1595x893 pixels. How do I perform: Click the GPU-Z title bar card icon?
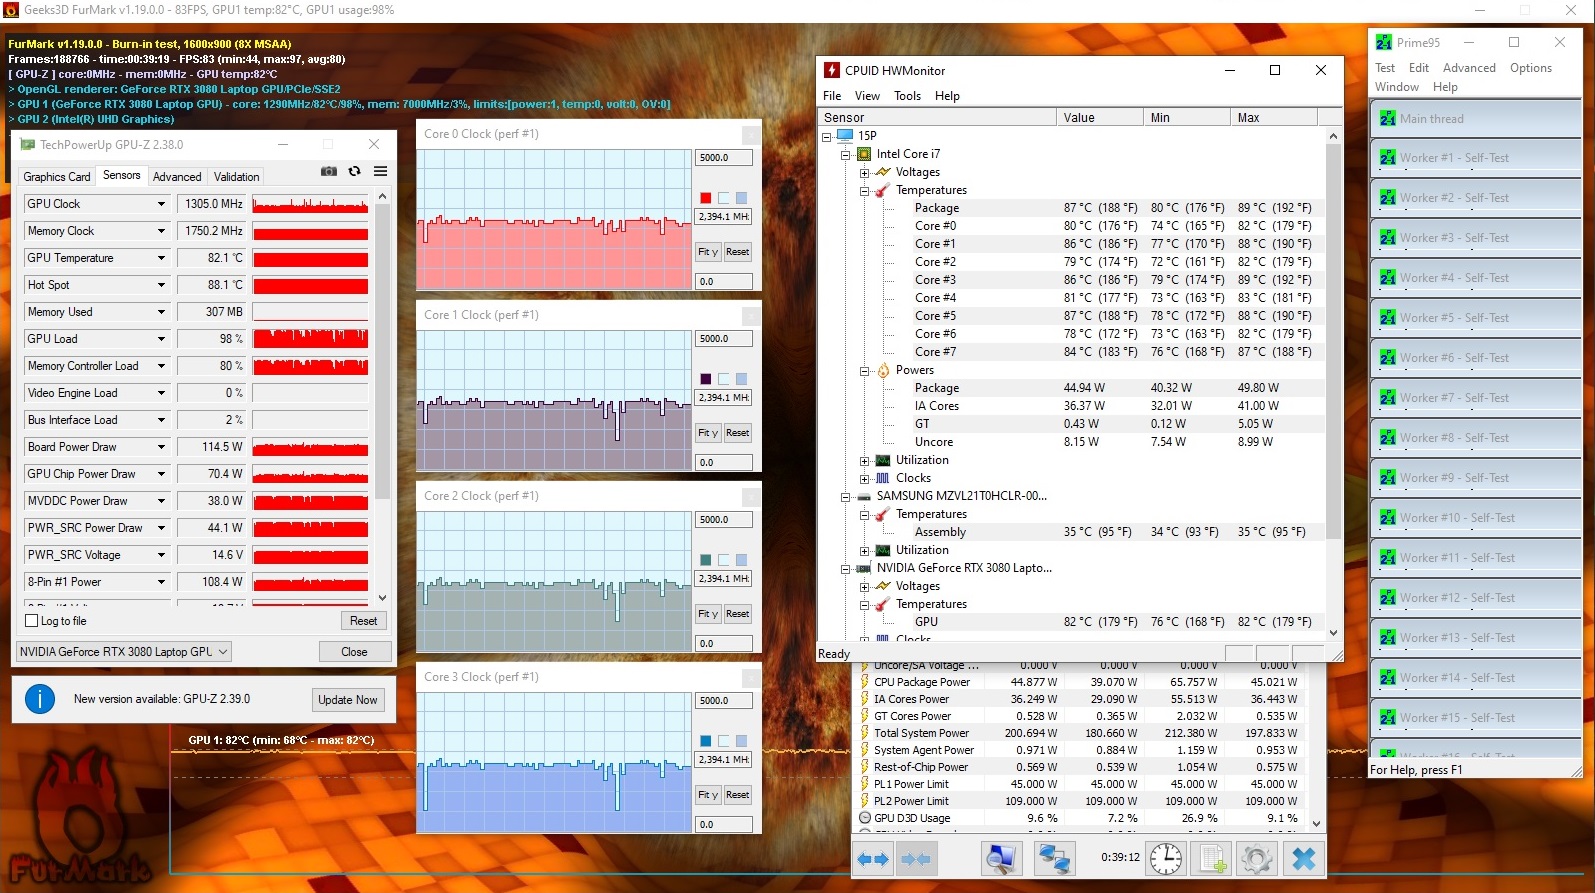click(x=28, y=145)
